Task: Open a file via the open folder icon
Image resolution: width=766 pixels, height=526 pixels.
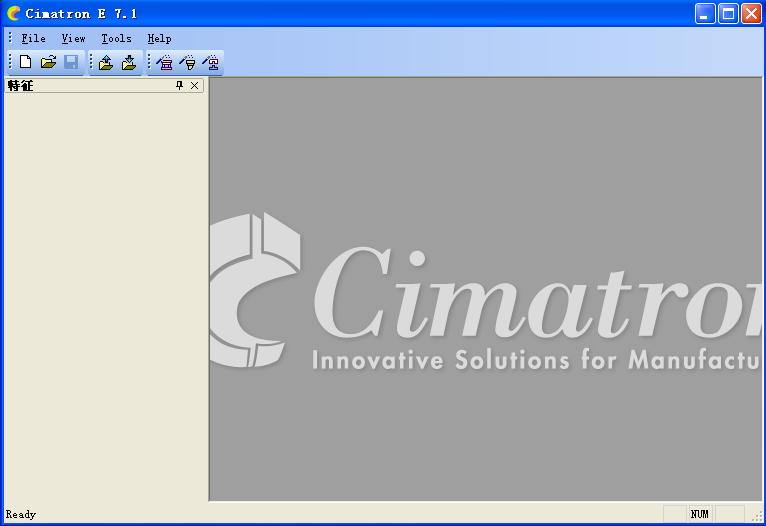Action: 48,62
